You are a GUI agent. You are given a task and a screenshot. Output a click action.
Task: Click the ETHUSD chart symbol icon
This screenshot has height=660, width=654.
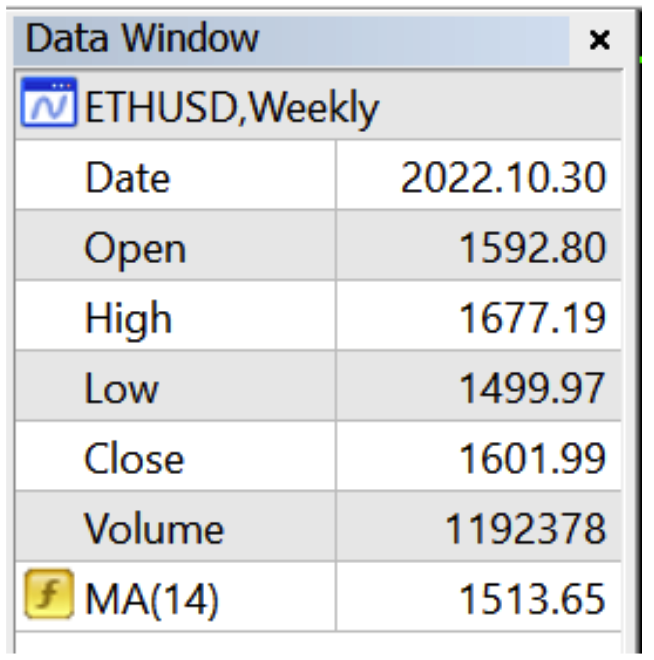coord(48,107)
